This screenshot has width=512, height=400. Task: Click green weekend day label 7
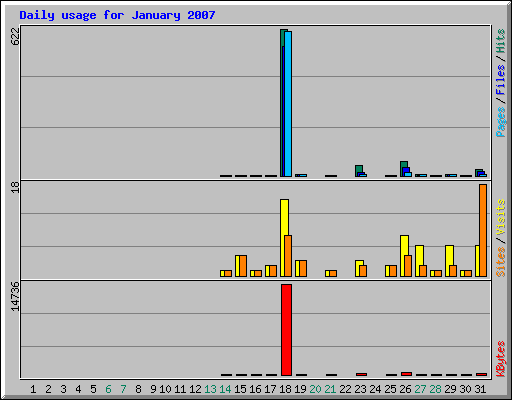point(123,389)
